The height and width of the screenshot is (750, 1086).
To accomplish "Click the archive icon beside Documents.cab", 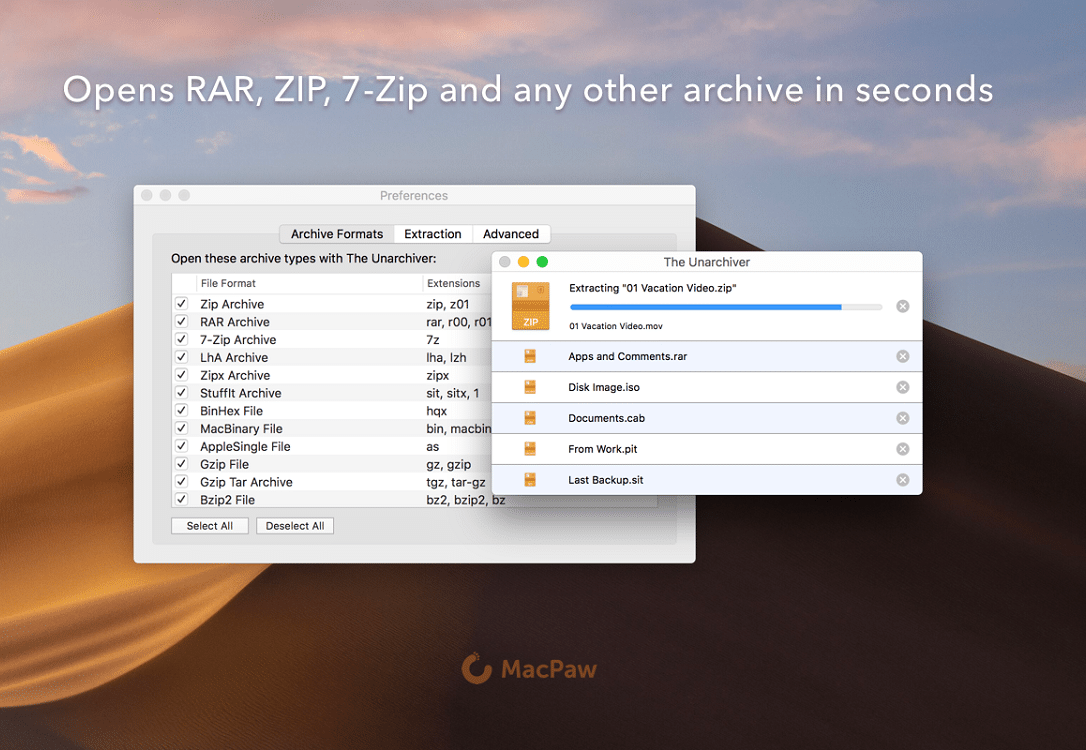I will point(529,418).
